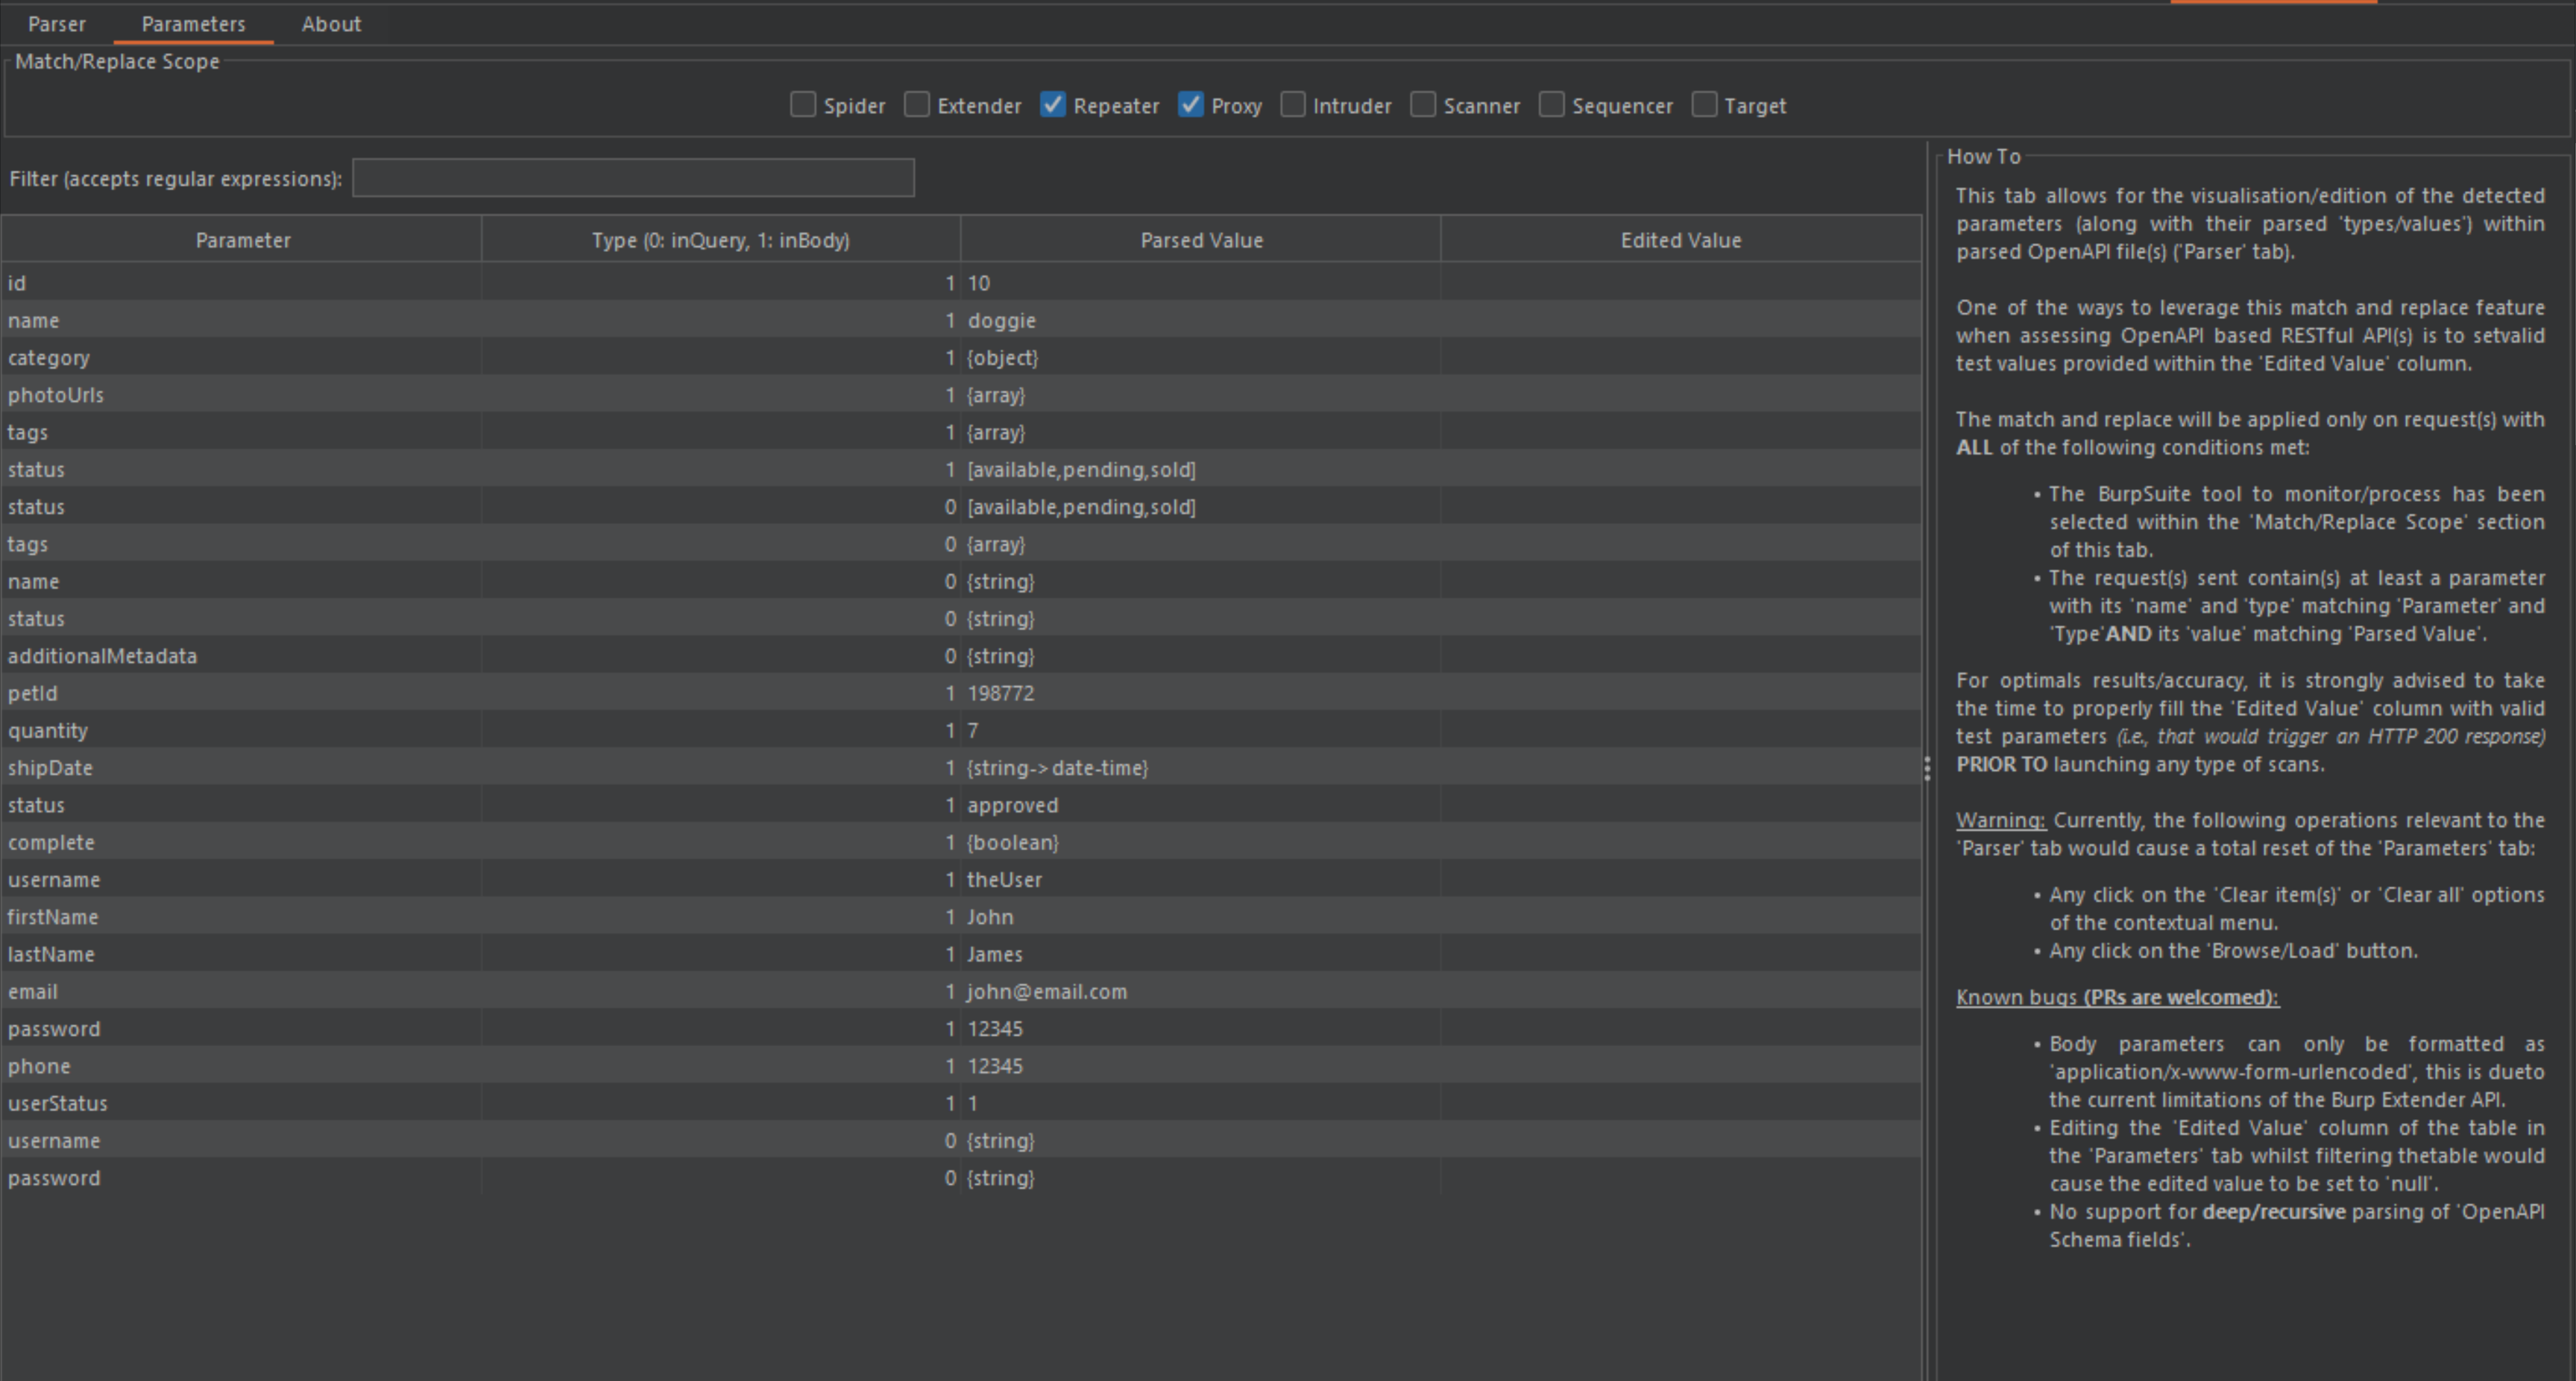Viewport: 2576px width, 1381px height.
Task: Enable the Extender scope checkbox
Action: pos(916,105)
